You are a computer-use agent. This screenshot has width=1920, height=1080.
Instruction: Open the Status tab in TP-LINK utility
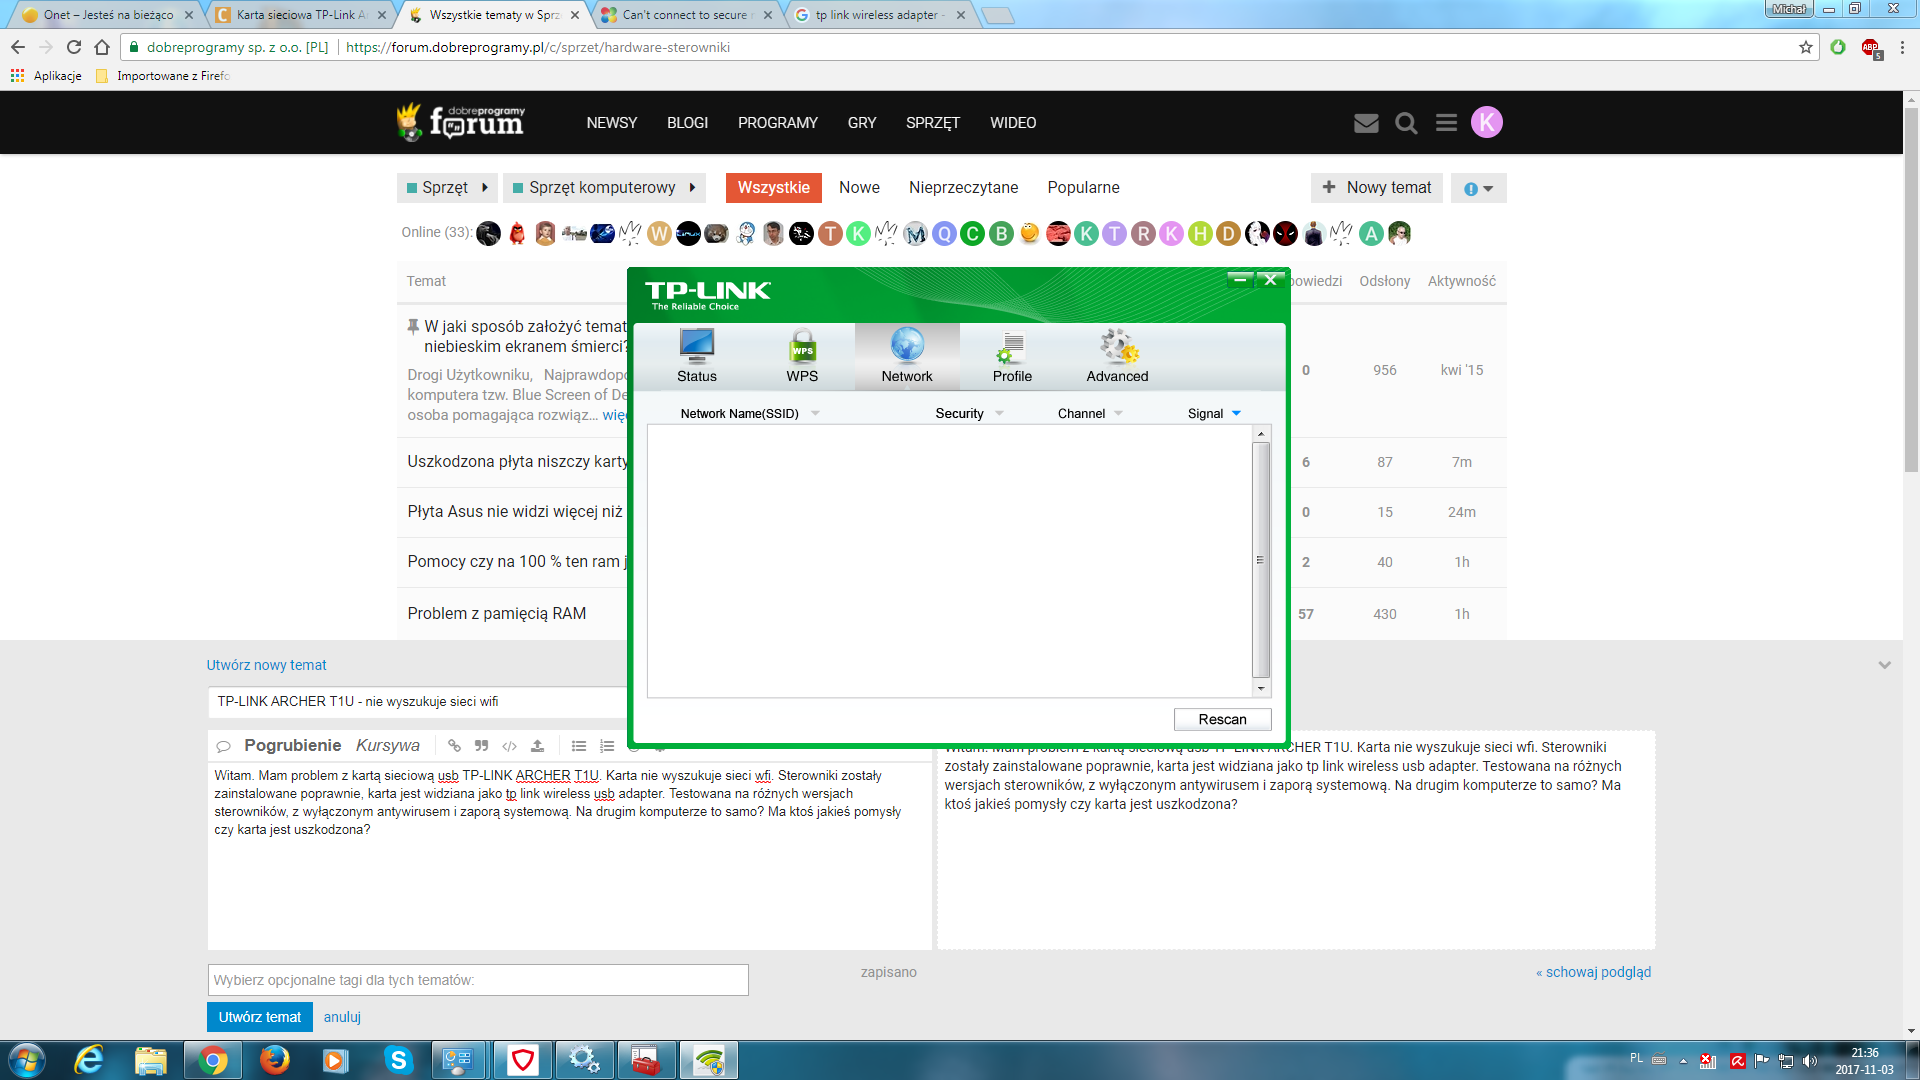[x=696, y=356]
